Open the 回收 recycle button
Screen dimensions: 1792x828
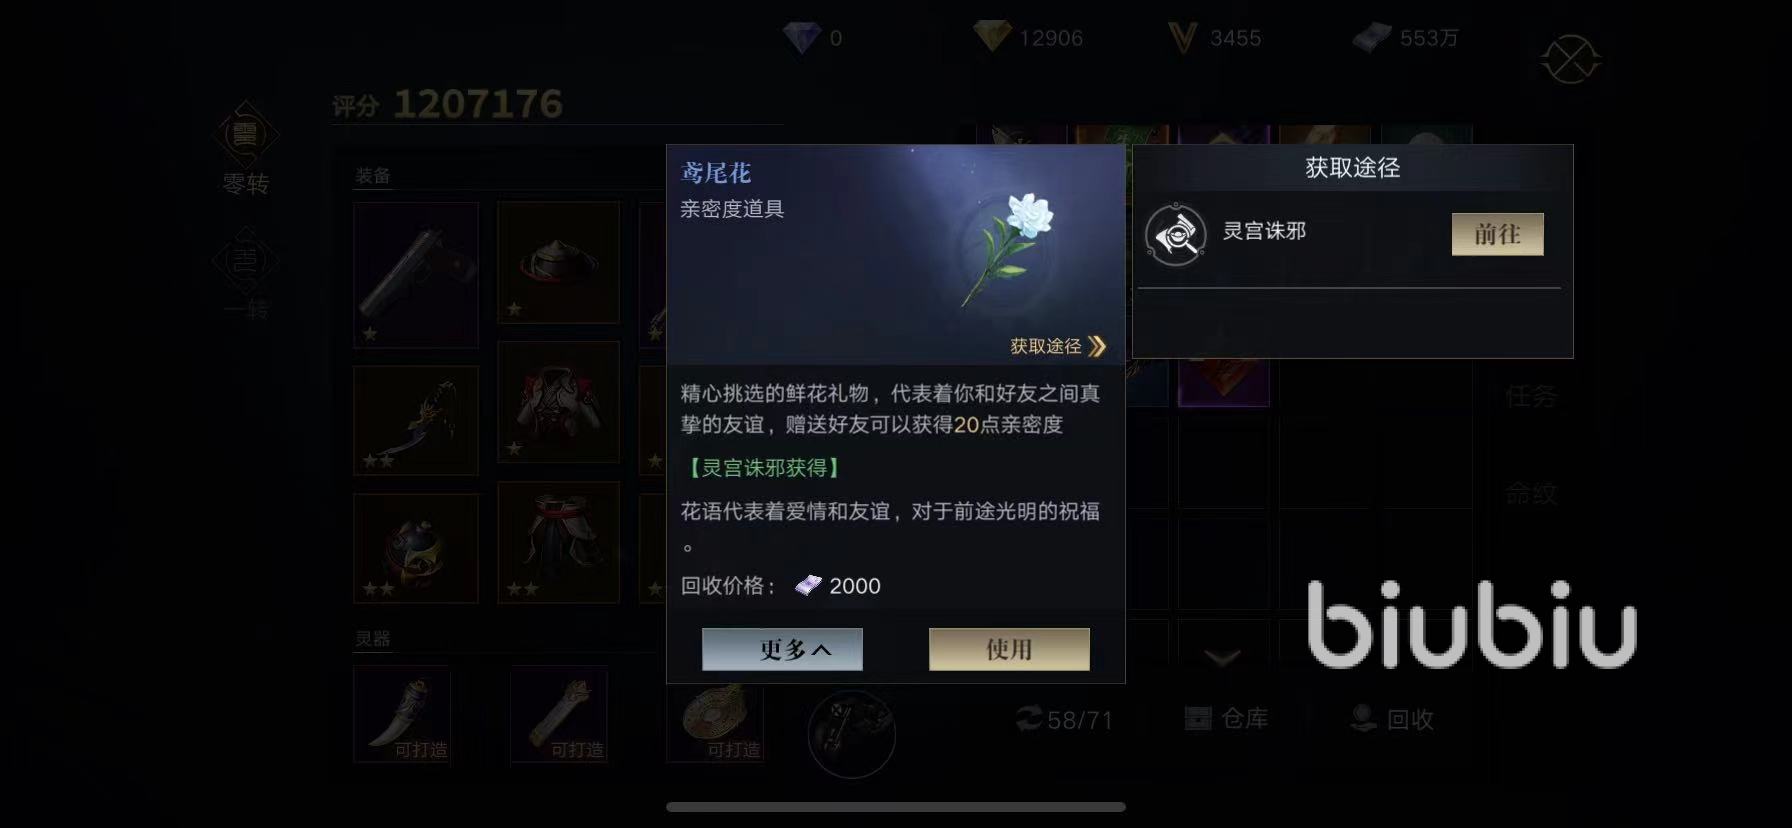pyautogui.click(x=1391, y=718)
